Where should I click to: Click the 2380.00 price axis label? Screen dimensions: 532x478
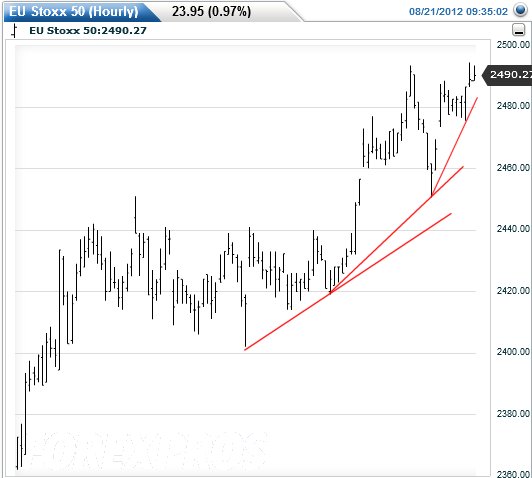pyautogui.click(x=513, y=414)
